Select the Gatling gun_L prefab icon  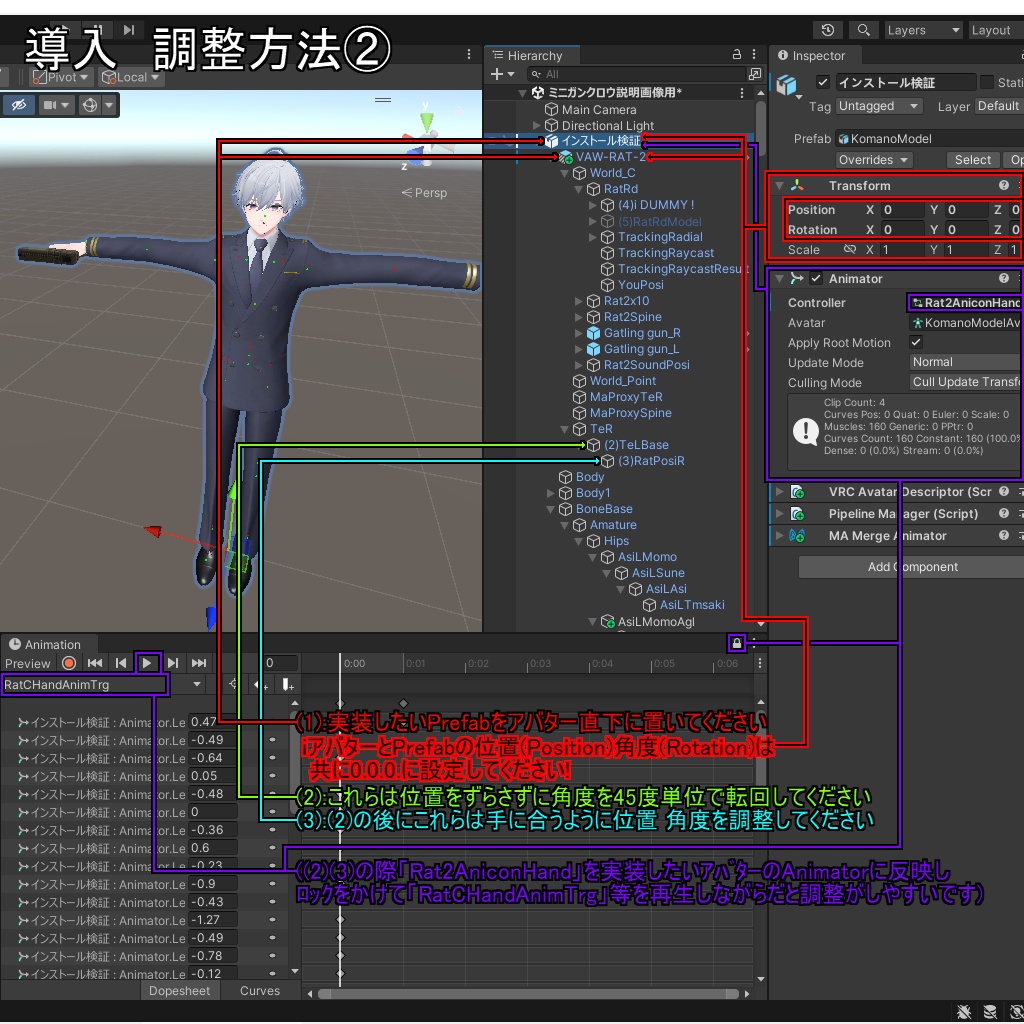tap(593, 349)
